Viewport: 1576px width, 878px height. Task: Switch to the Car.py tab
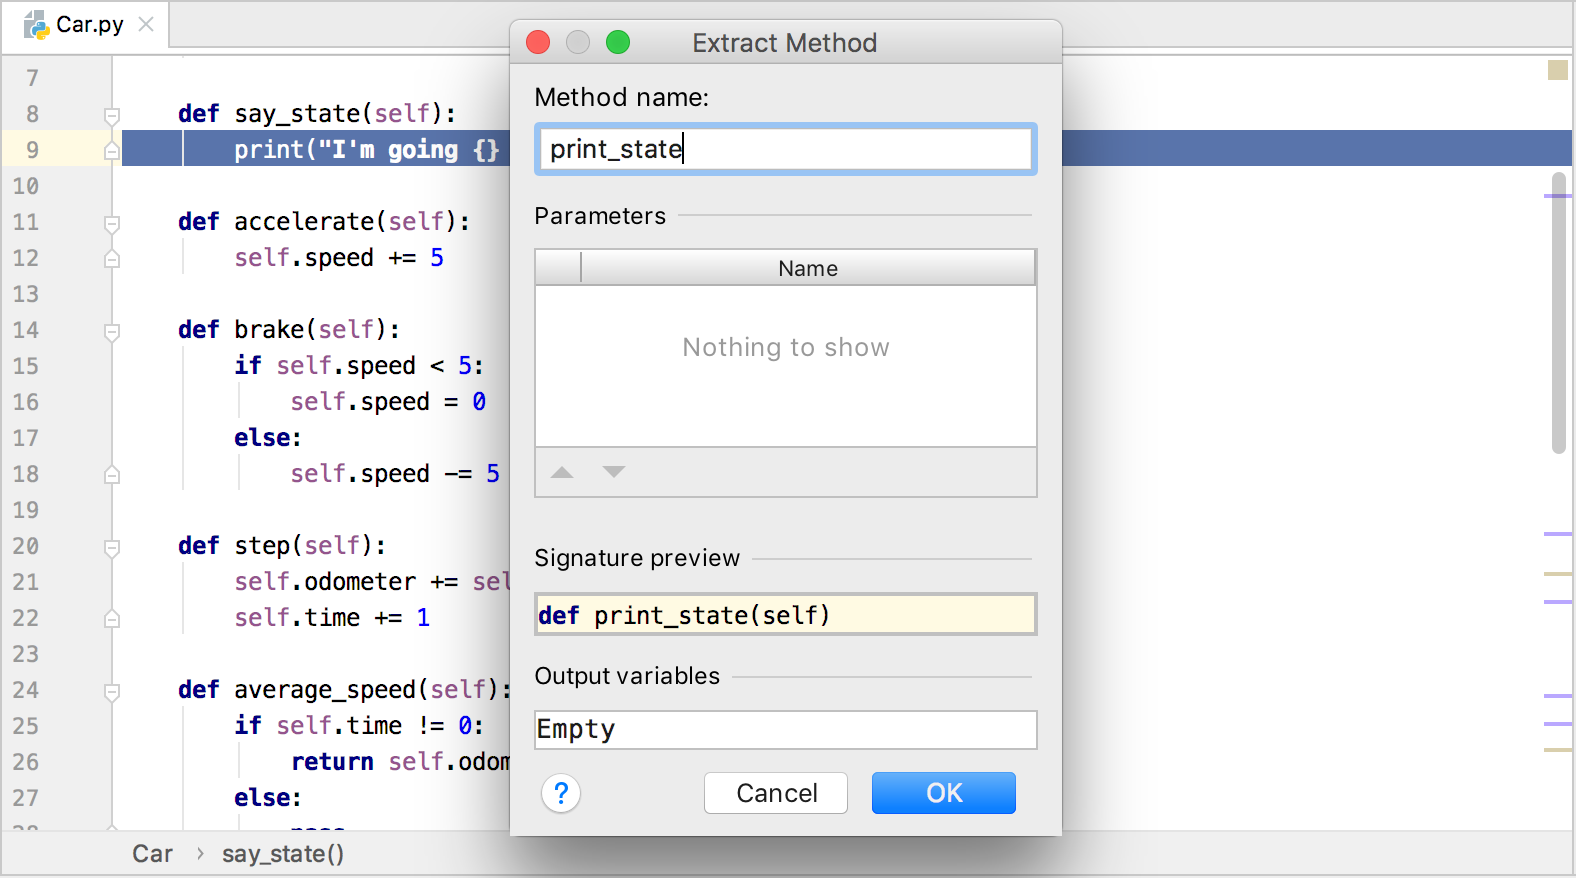[89, 24]
